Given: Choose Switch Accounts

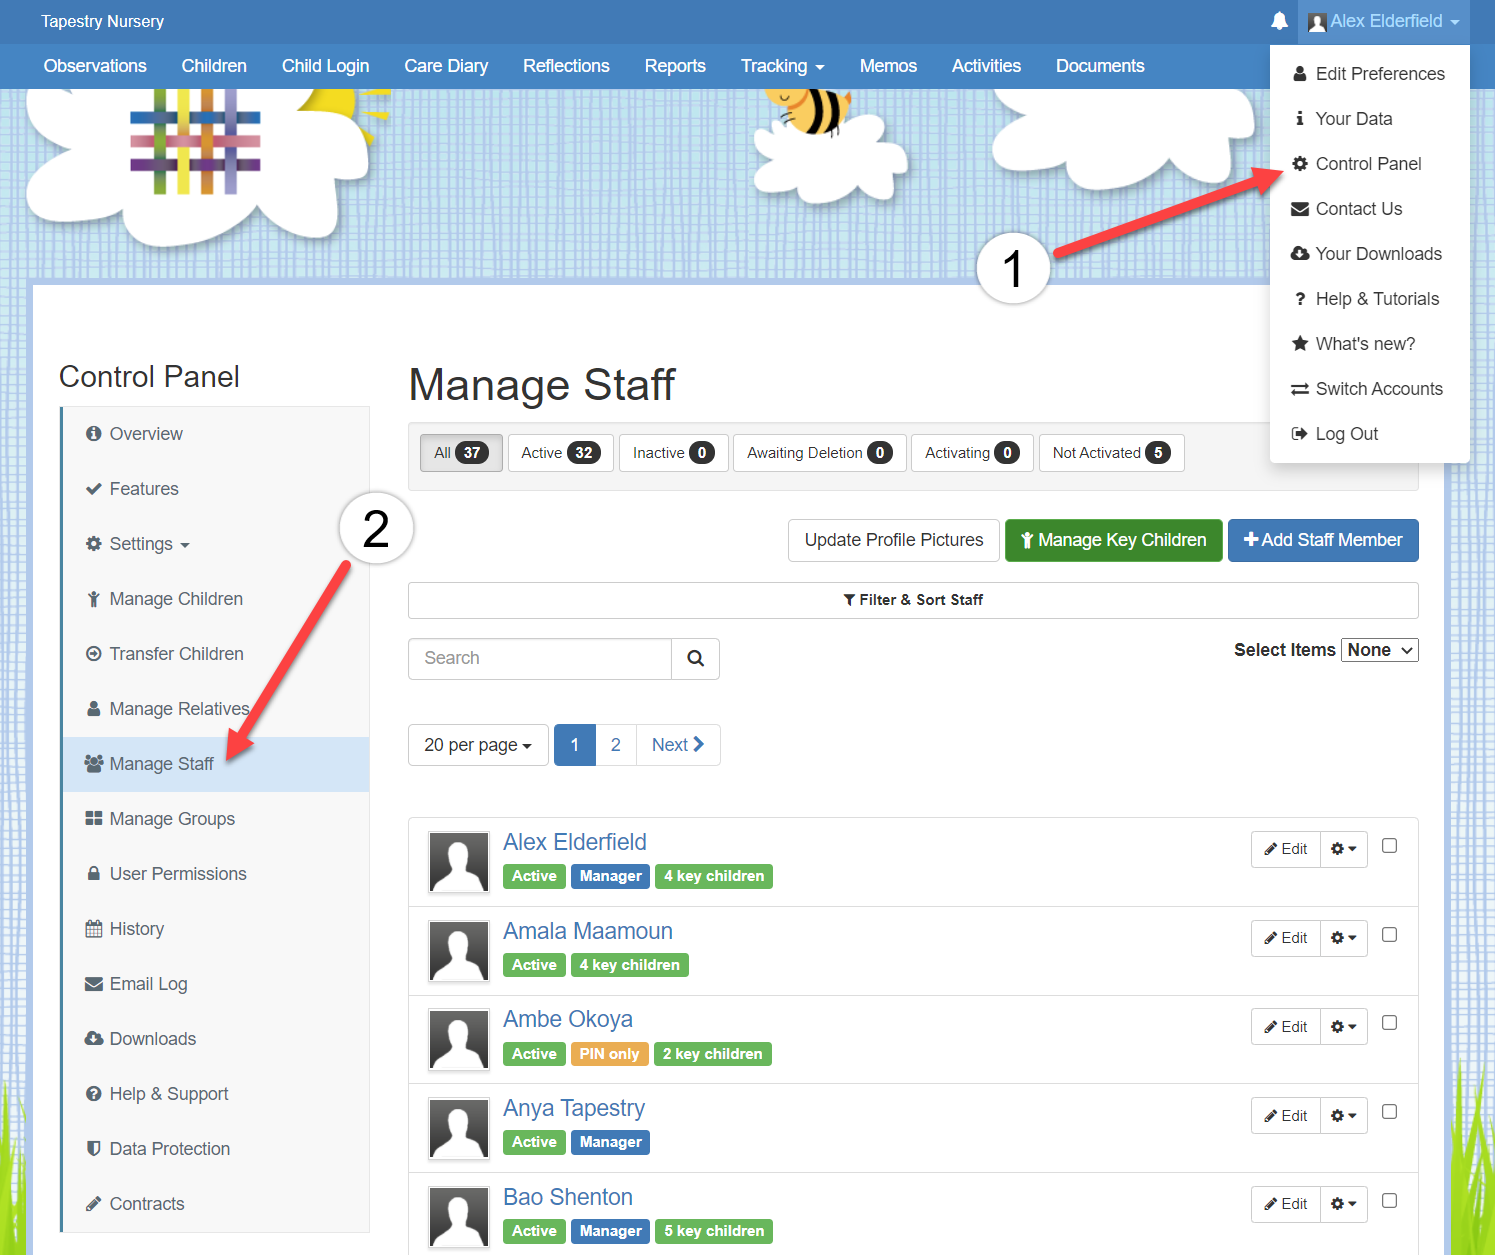Looking at the screenshot, I should click(x=1369, y=389).
